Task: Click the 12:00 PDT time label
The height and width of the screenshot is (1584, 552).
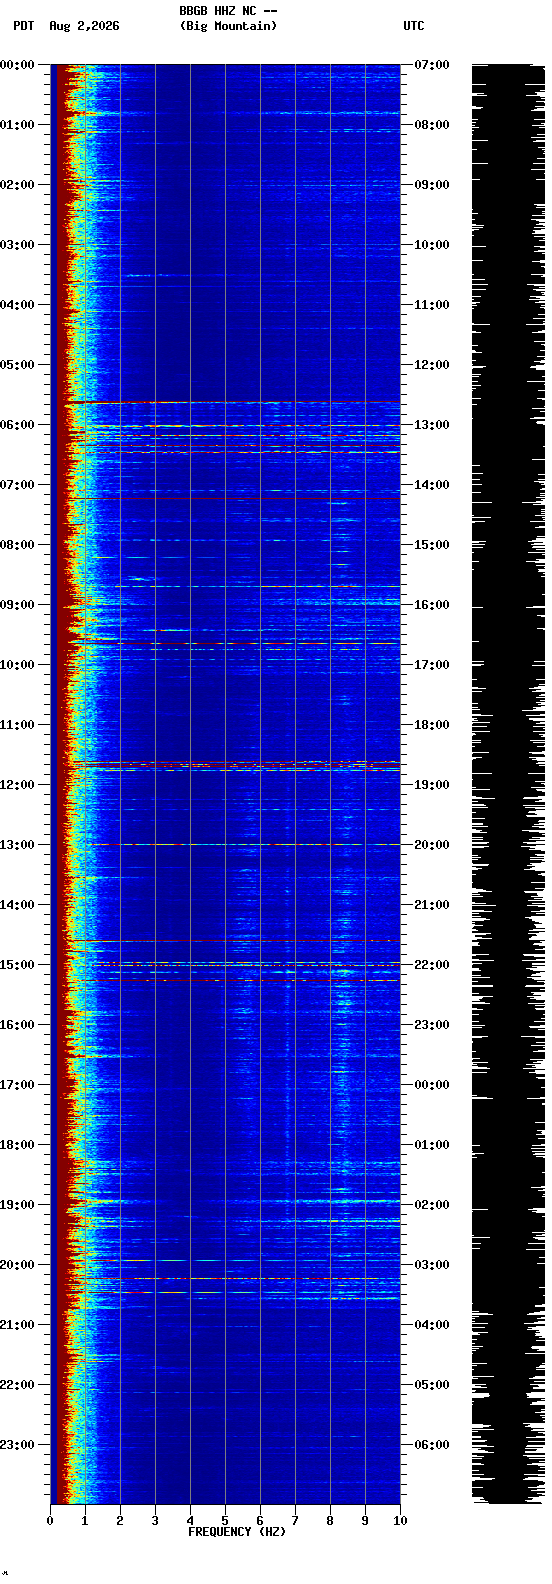Action: pos(18,785)
